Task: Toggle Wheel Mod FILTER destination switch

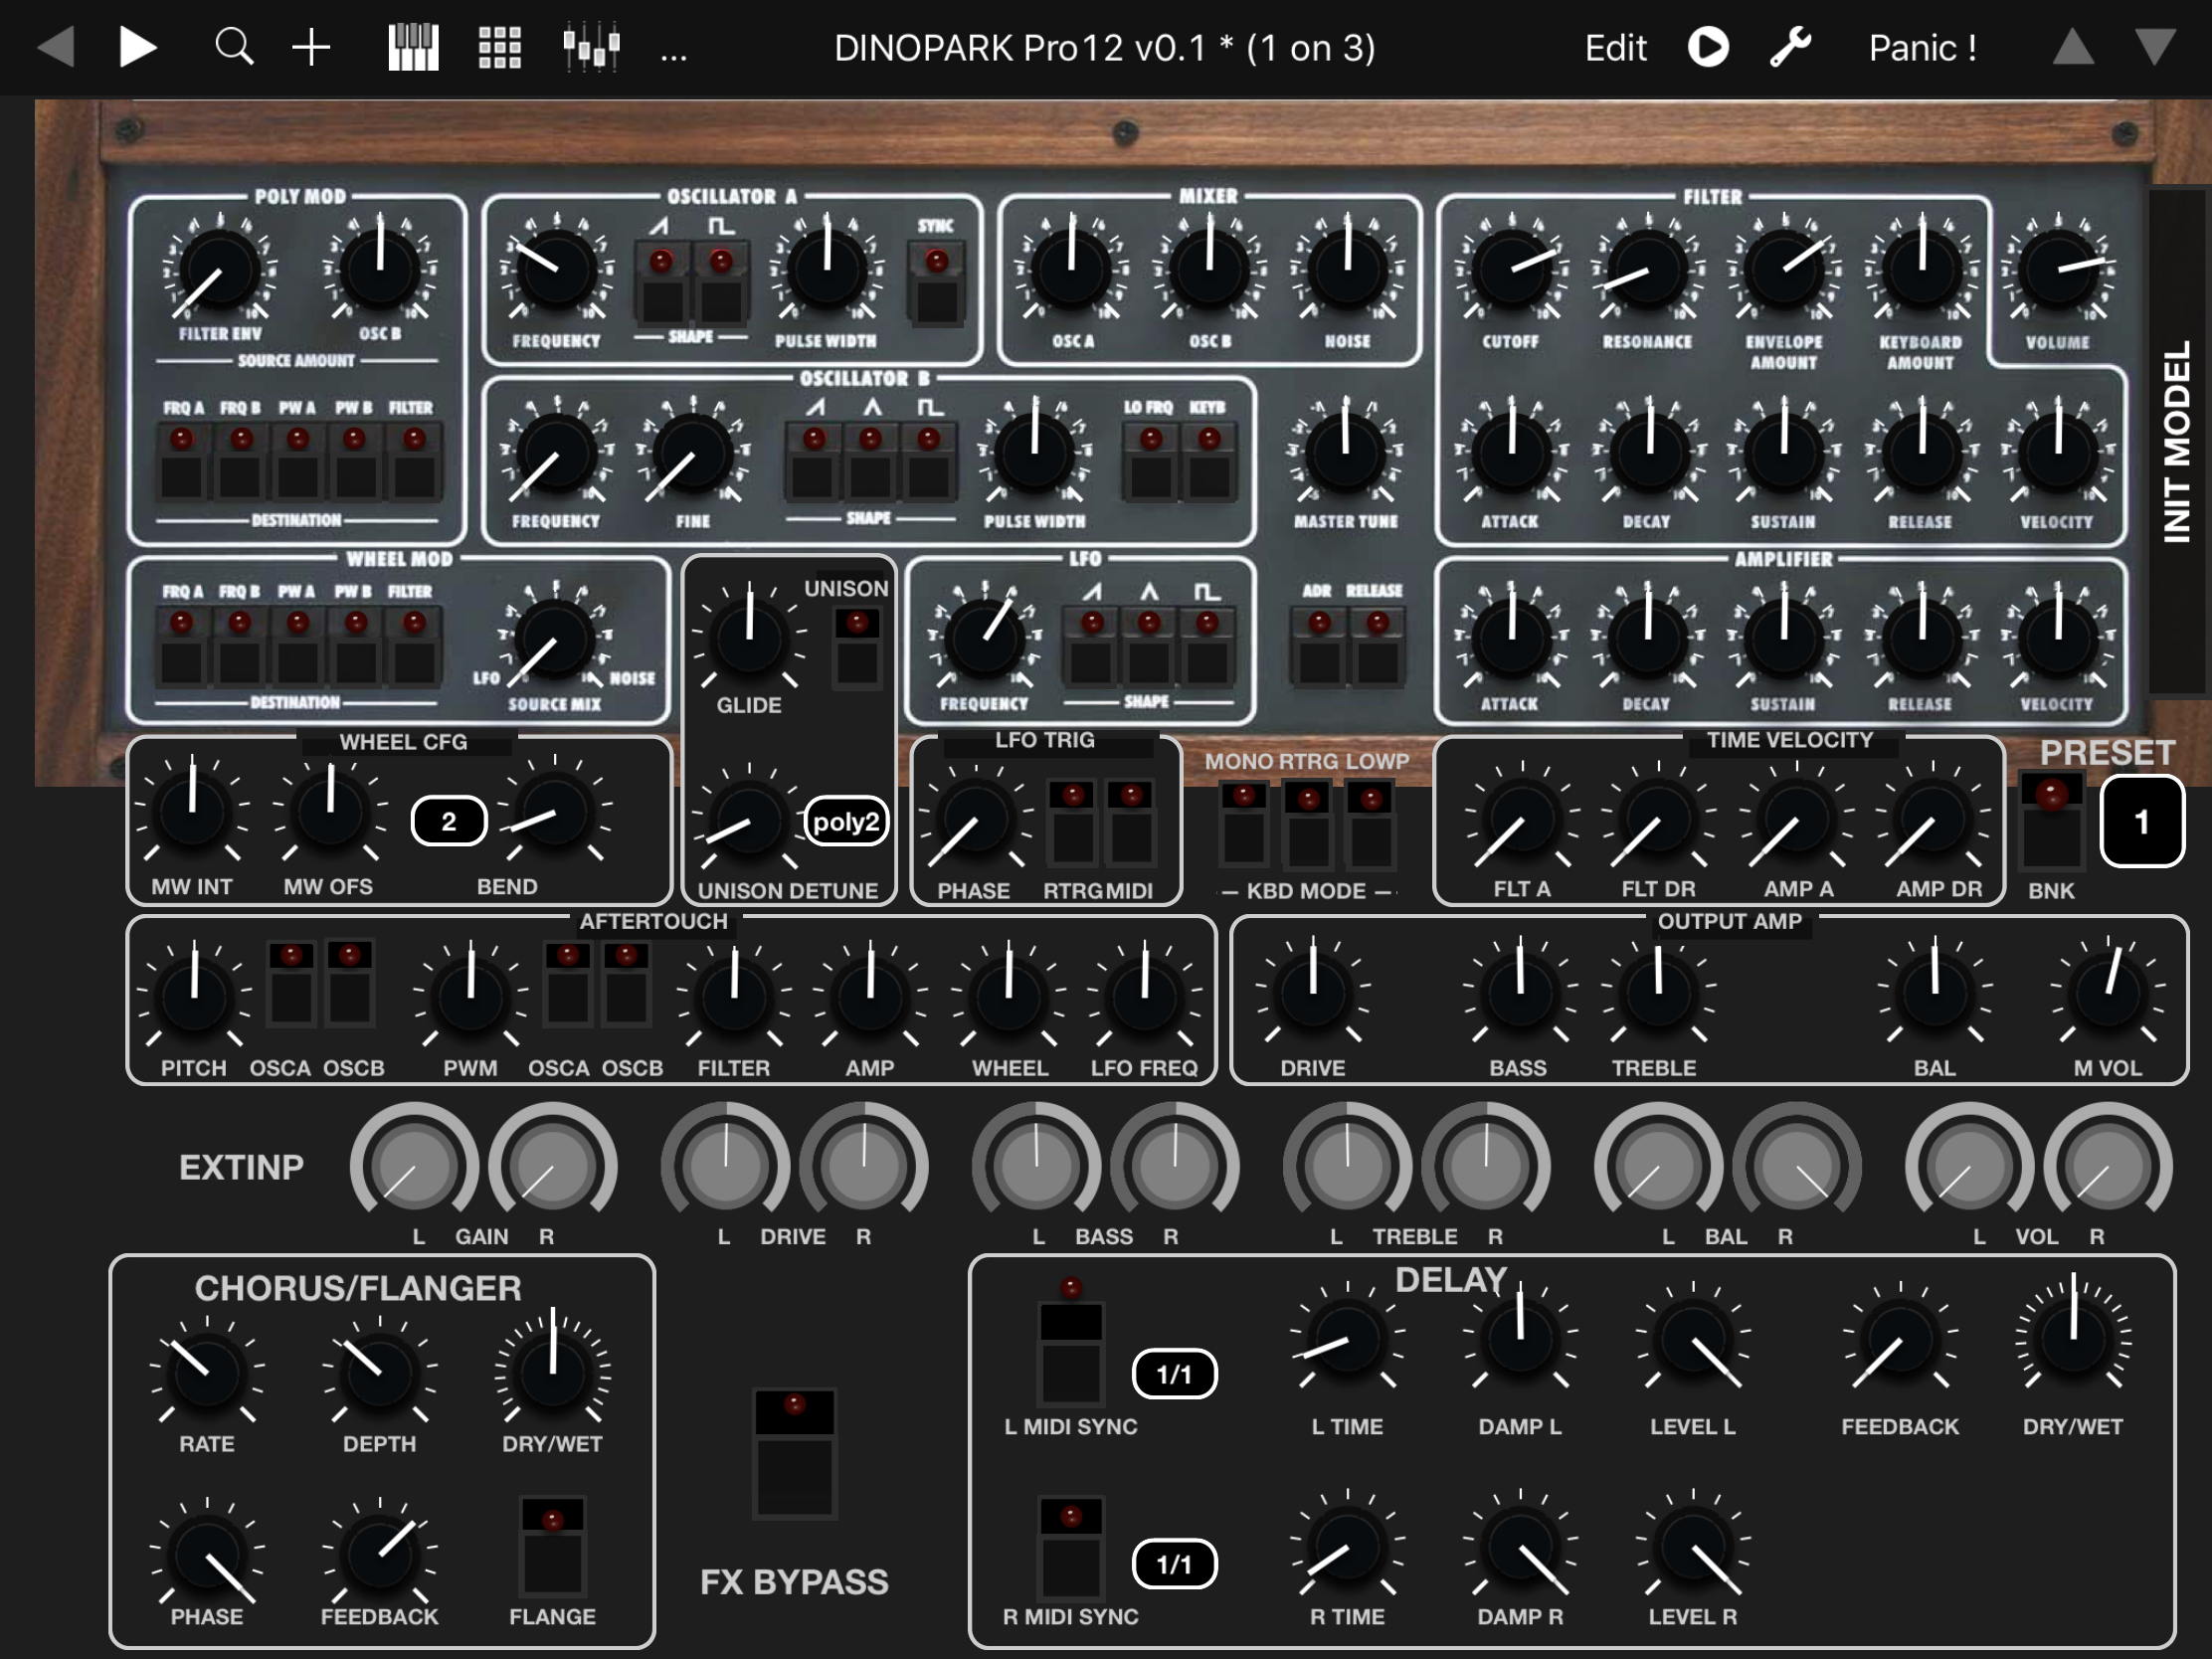Action: [414, 647]
